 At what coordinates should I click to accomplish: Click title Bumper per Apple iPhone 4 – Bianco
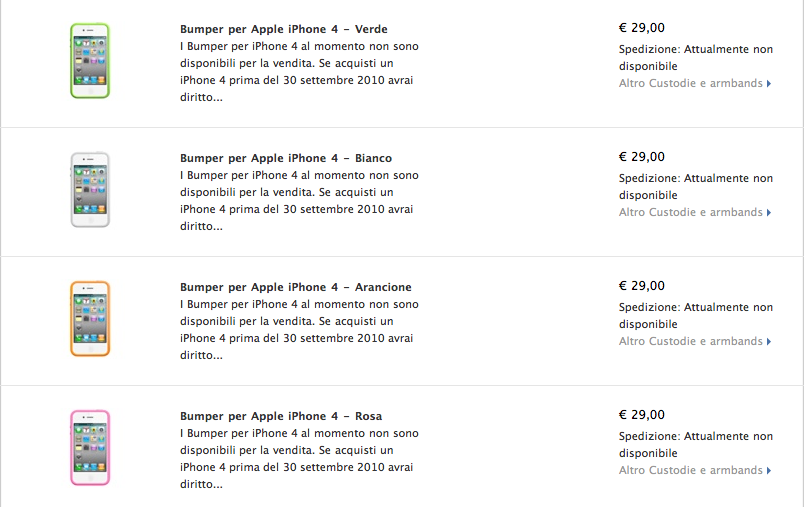point(286,158)
